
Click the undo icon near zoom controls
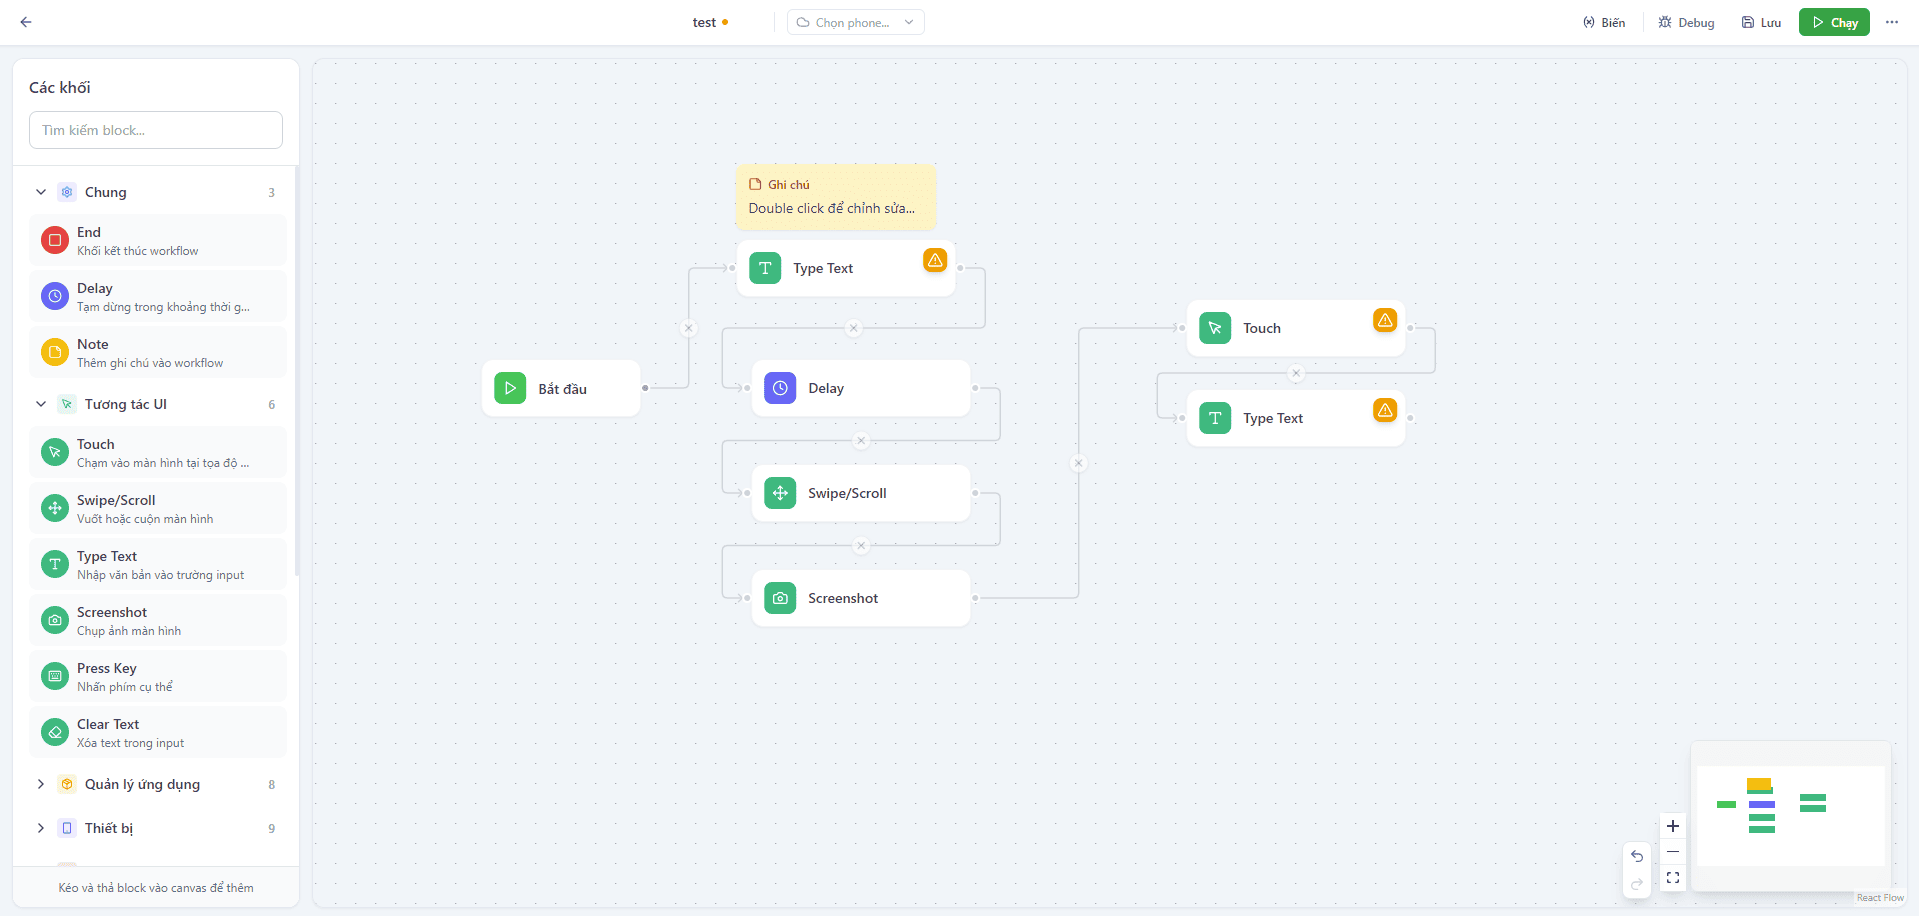(x=1637, y=856)
